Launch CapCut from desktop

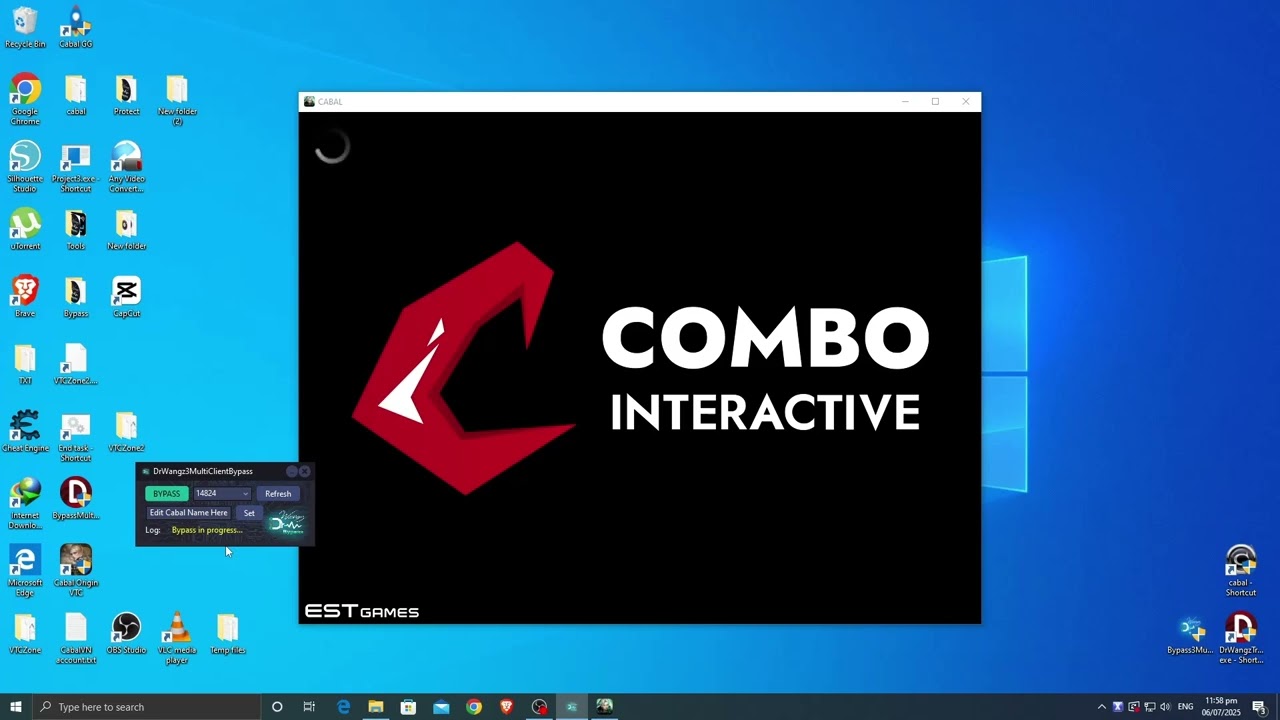click(x=126, y=297)
